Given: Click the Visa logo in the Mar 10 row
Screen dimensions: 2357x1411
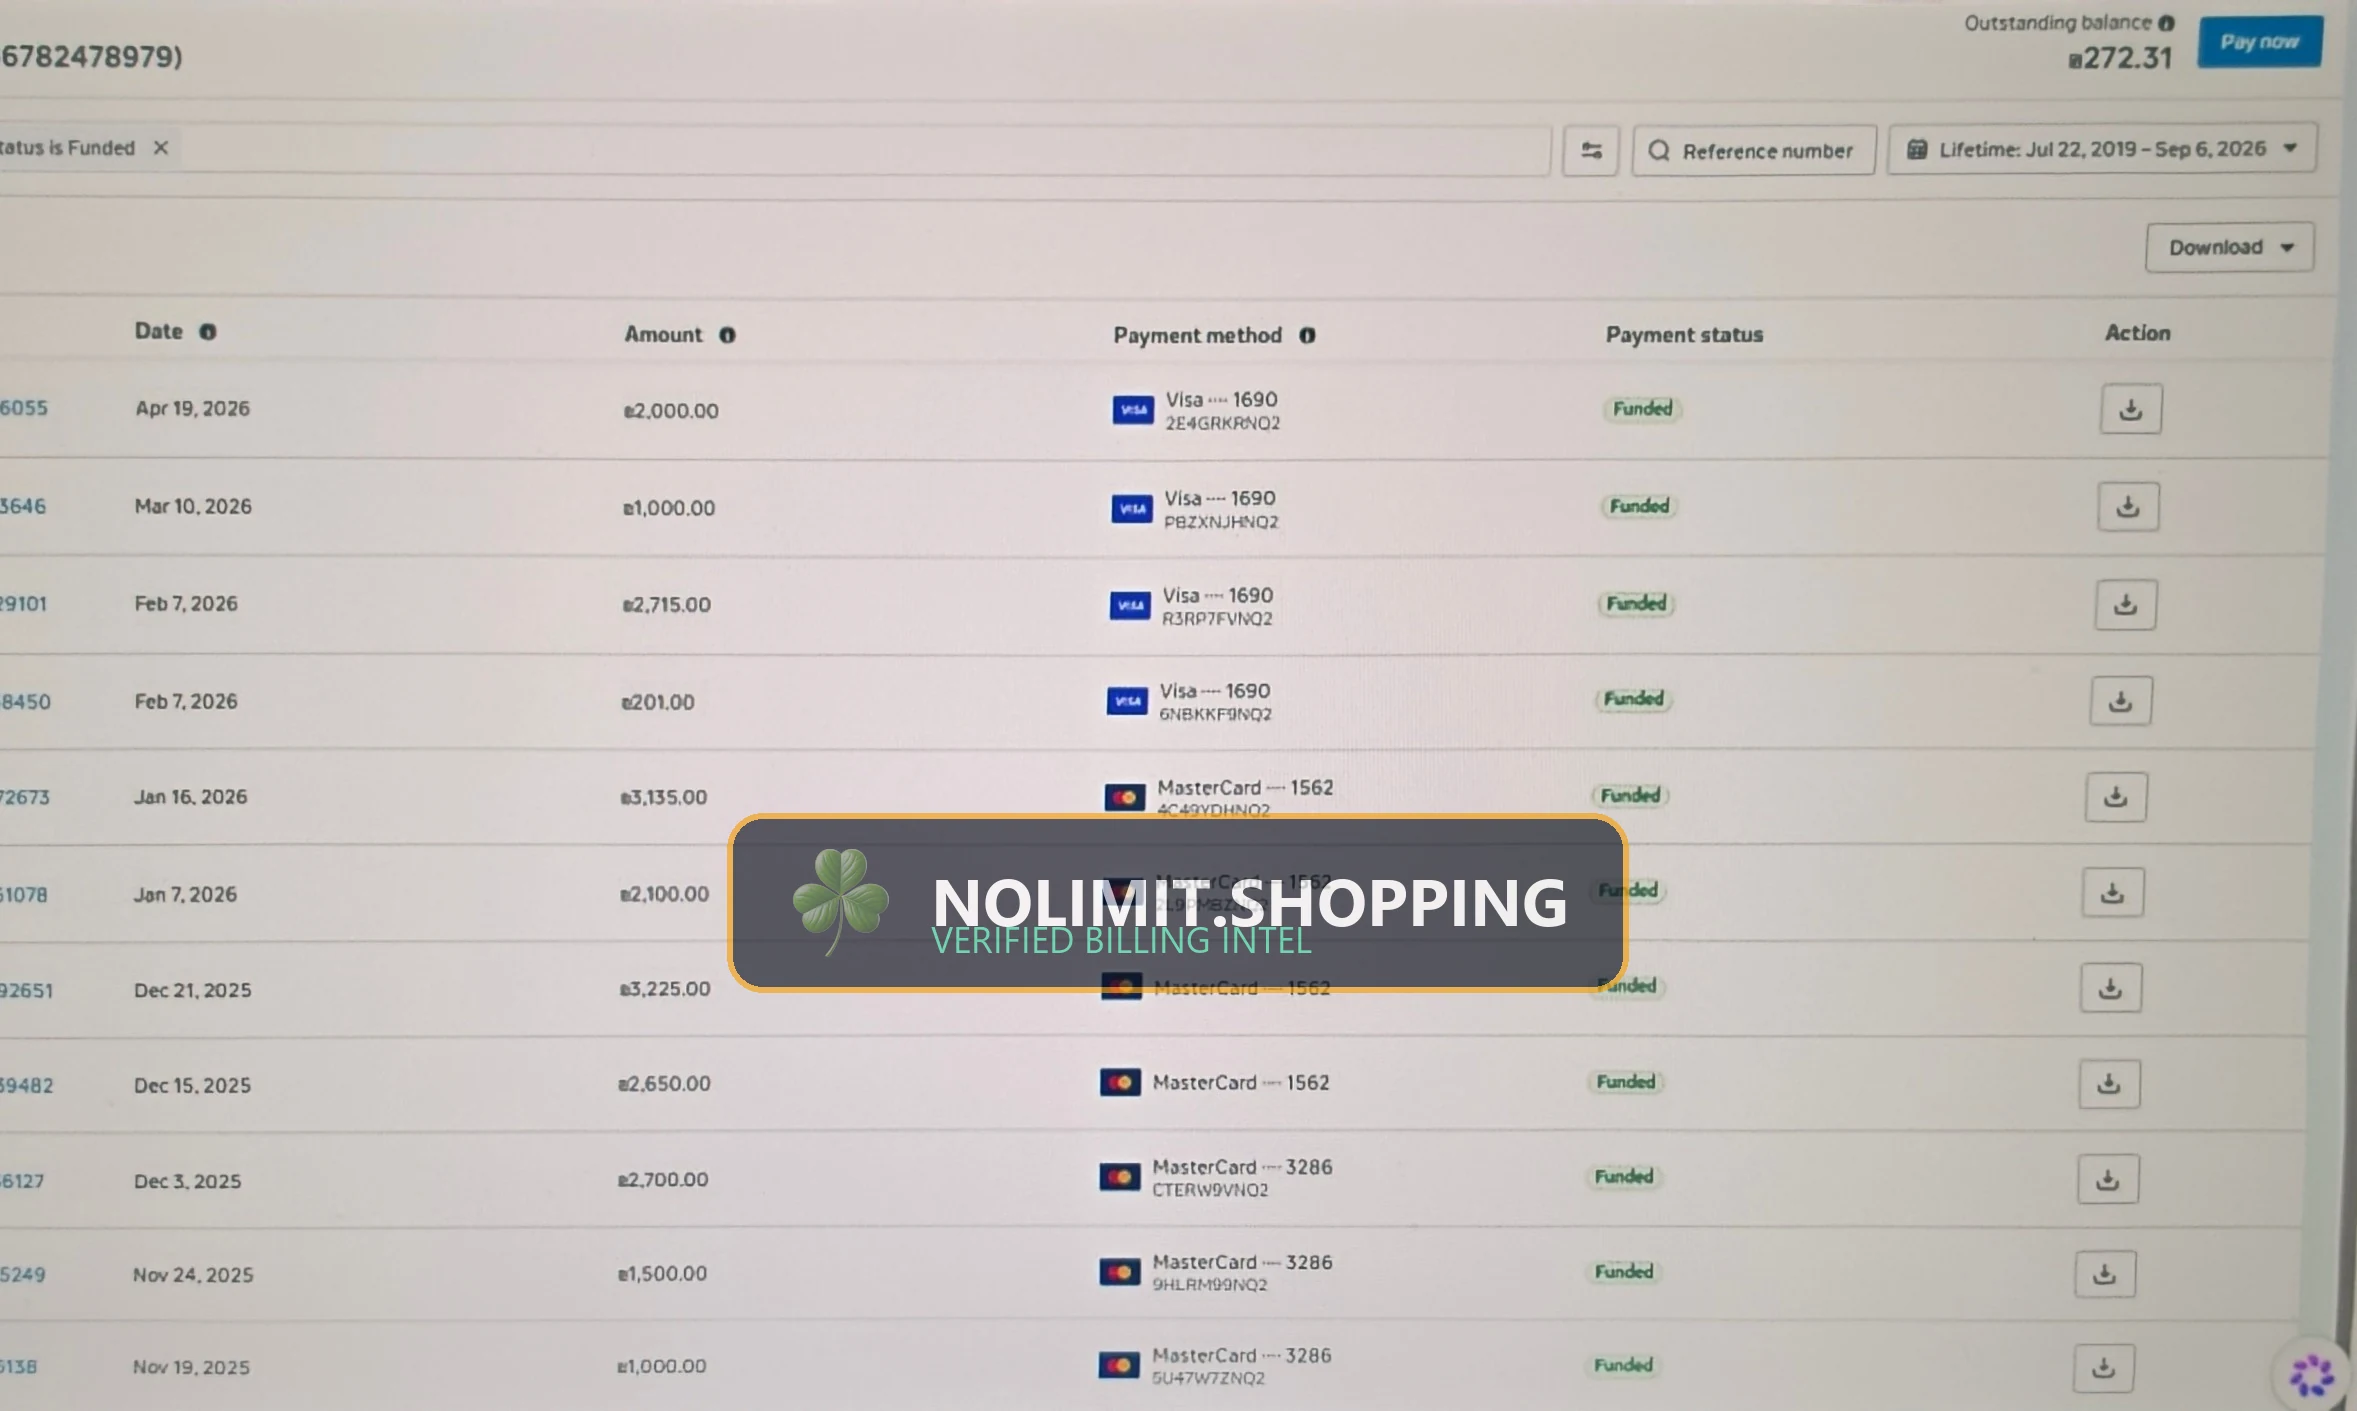Looking at the screenshot, I should (x=1132, y=509).
